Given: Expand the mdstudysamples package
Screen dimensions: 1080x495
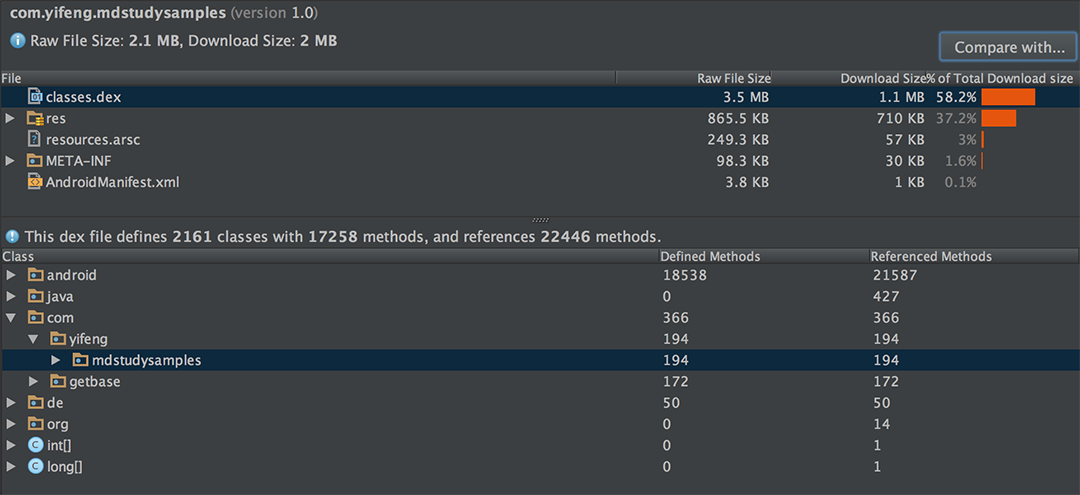Looking at the screenshot, I should pos(56,360).
